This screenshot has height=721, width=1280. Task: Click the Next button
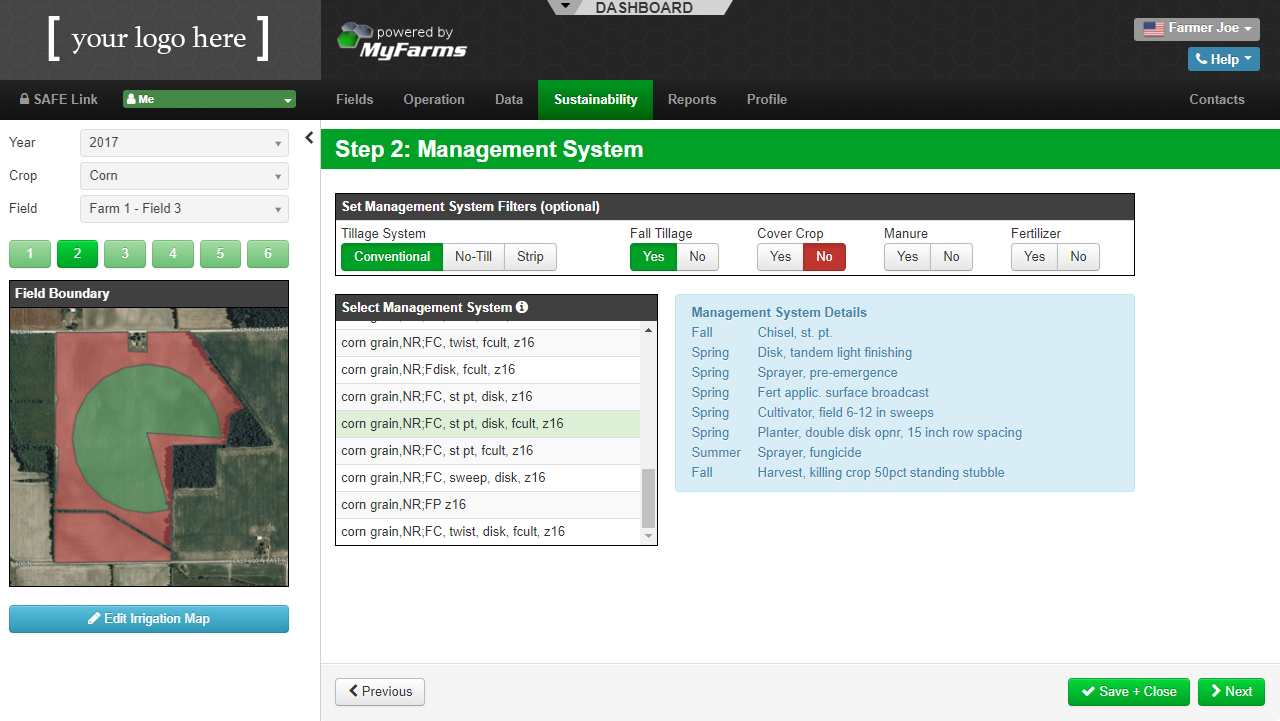click(x=1231, y=692)
